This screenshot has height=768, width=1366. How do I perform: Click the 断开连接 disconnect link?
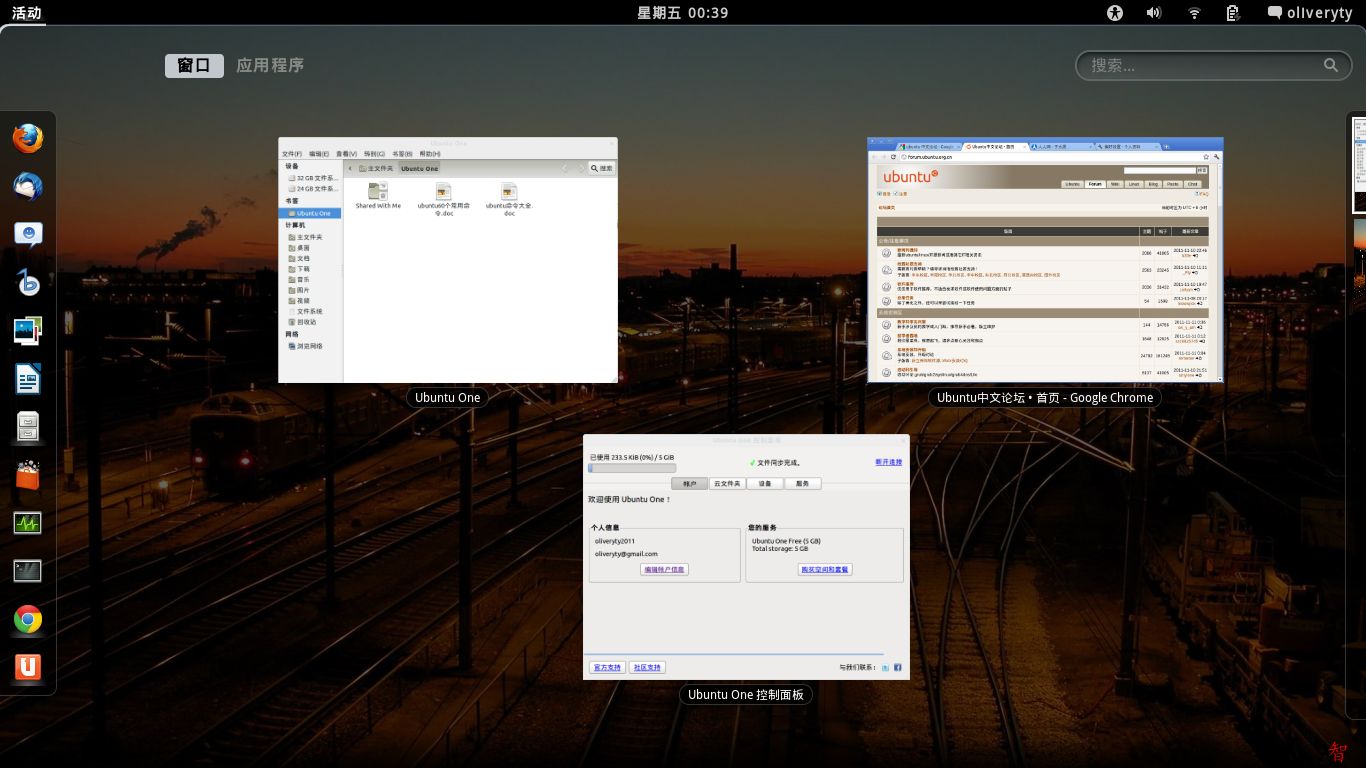(889, 462)
